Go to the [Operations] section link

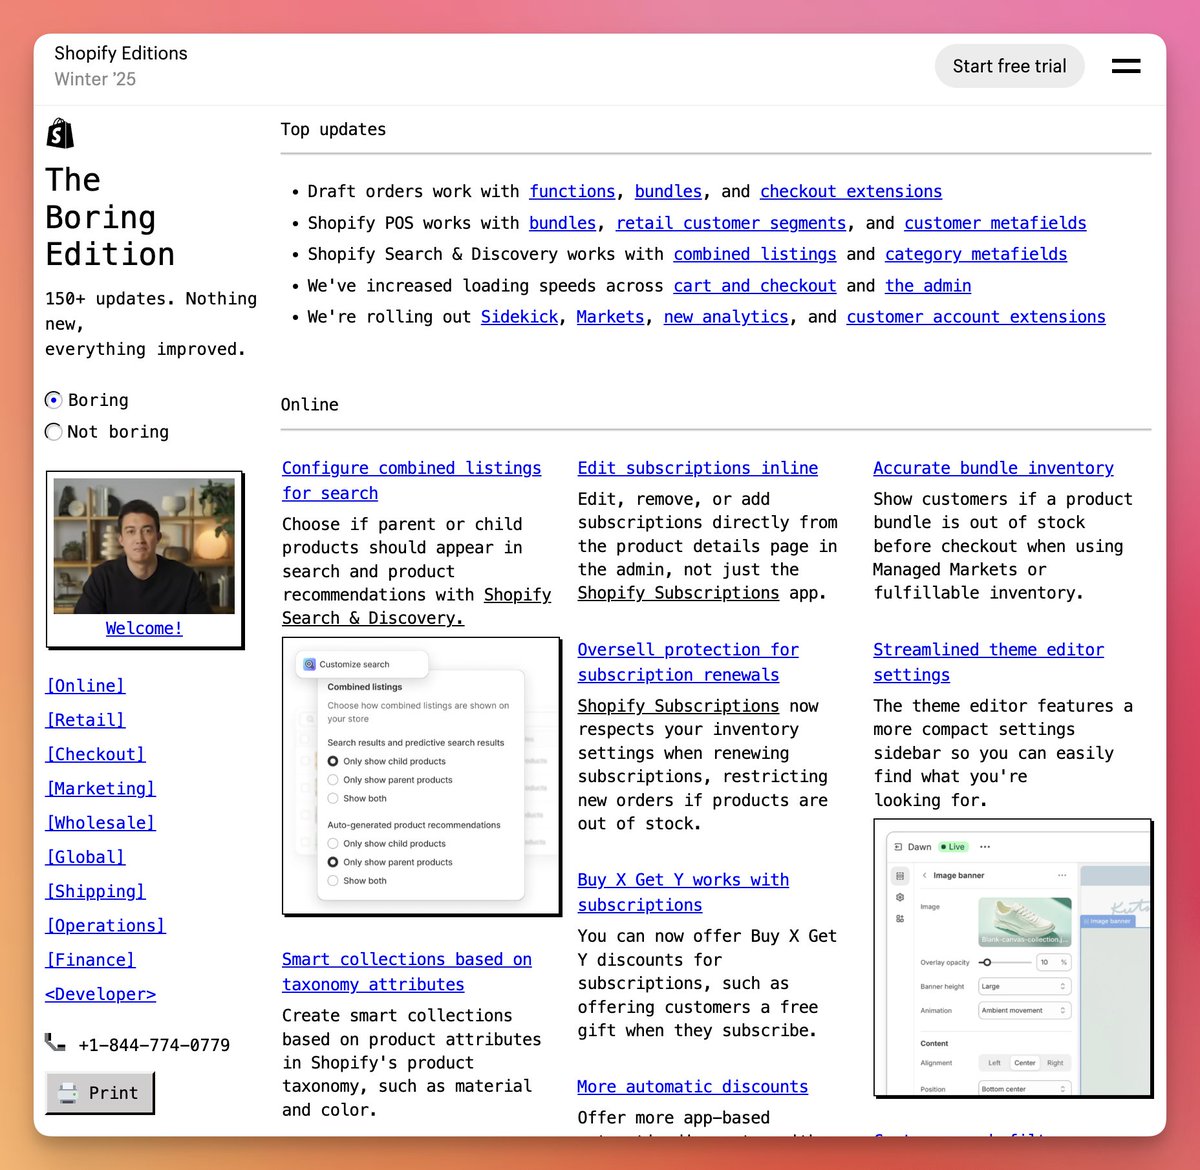[105, 926]
